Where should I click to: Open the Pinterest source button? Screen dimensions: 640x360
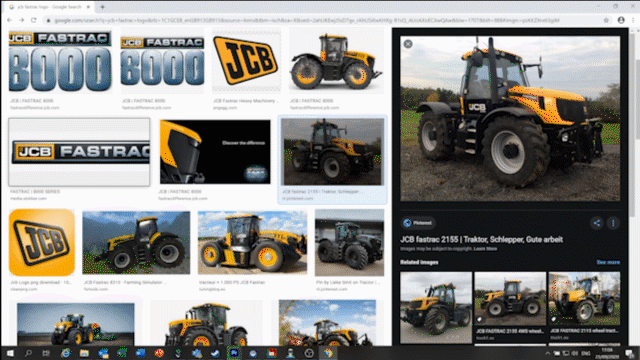click(x=418, y=223)
